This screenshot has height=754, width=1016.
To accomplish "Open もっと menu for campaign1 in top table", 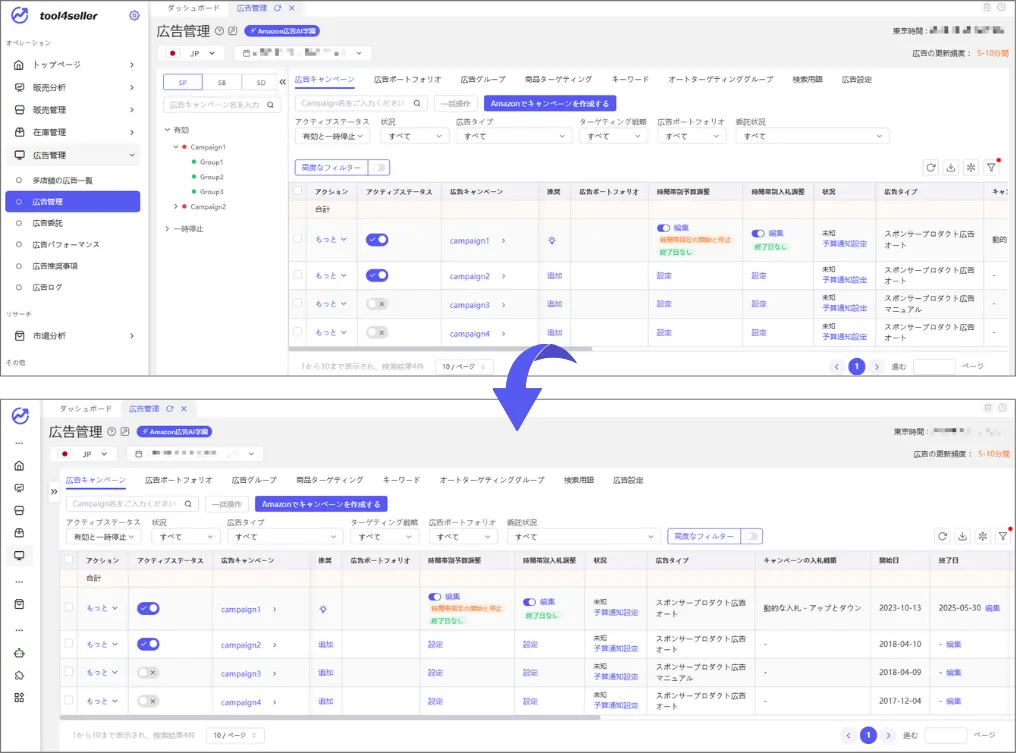I will click(331, 240).
